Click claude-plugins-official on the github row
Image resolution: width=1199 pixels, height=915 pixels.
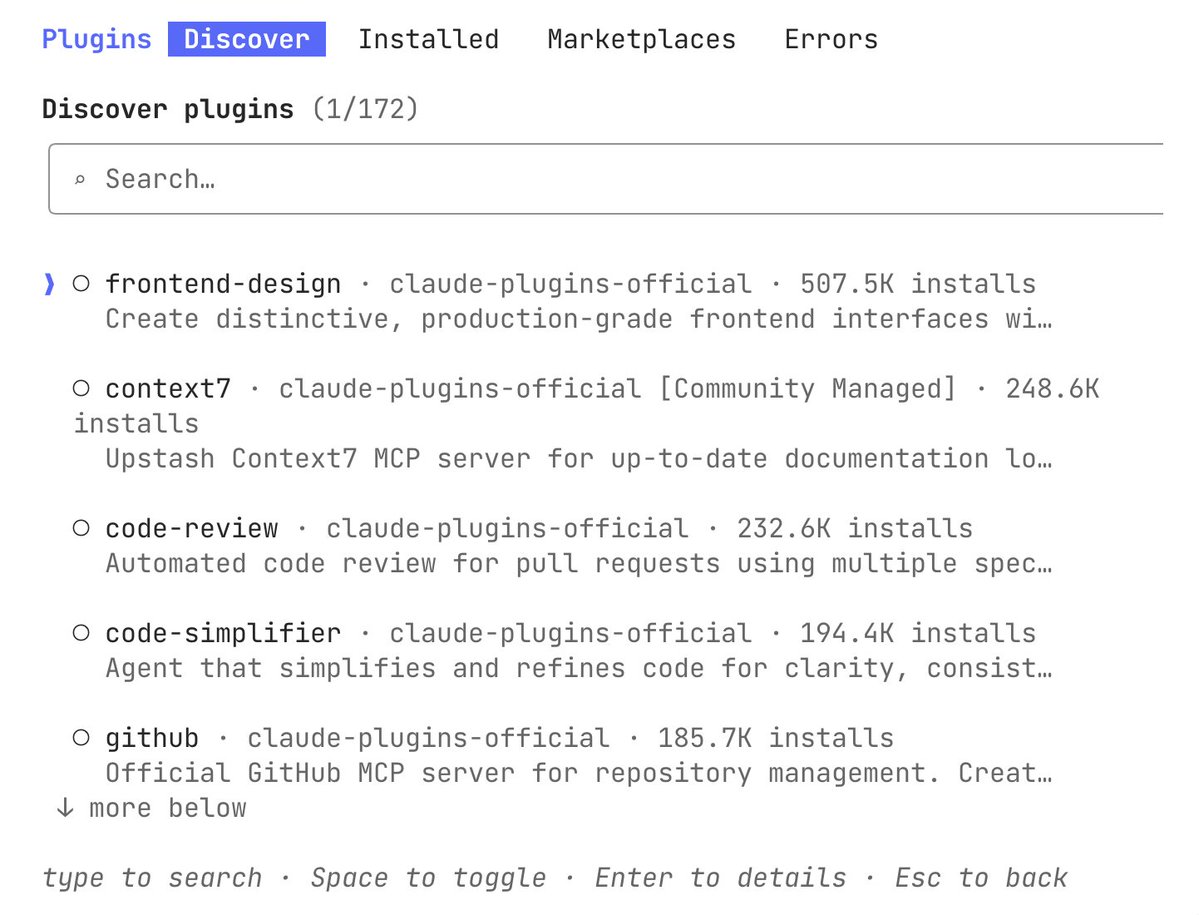point(428,738)
